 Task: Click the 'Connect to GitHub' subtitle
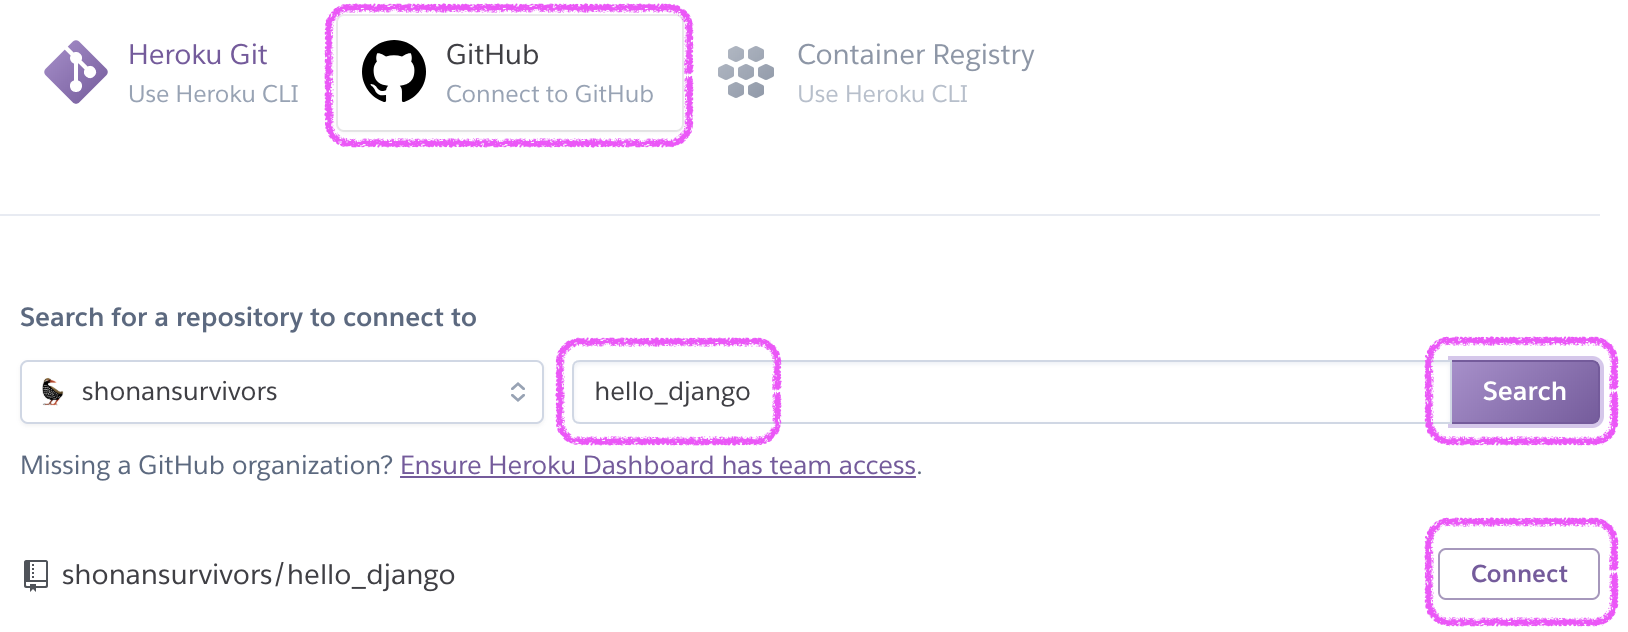coord(550,94)
